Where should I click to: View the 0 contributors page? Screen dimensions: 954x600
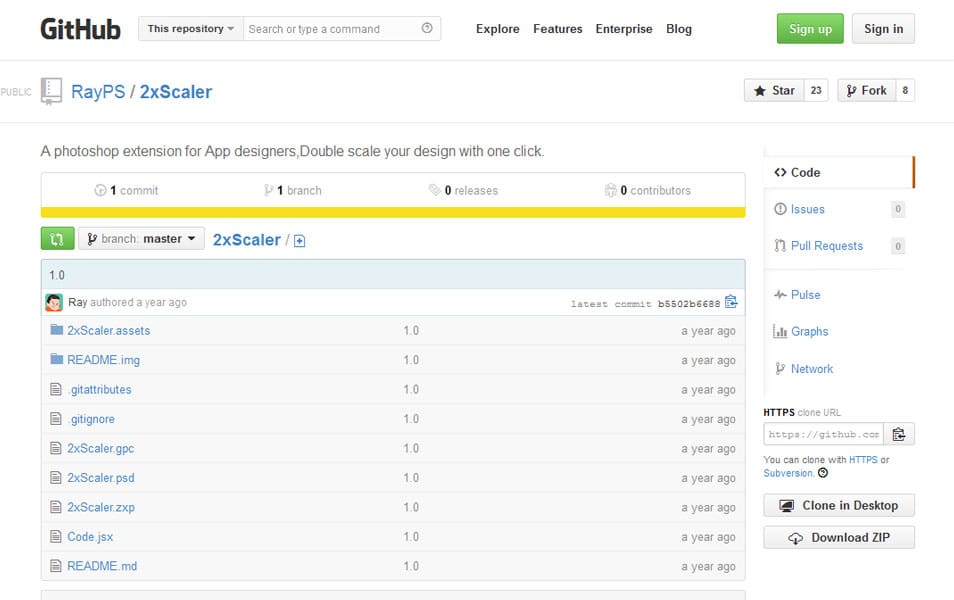(x=647, y=190)
